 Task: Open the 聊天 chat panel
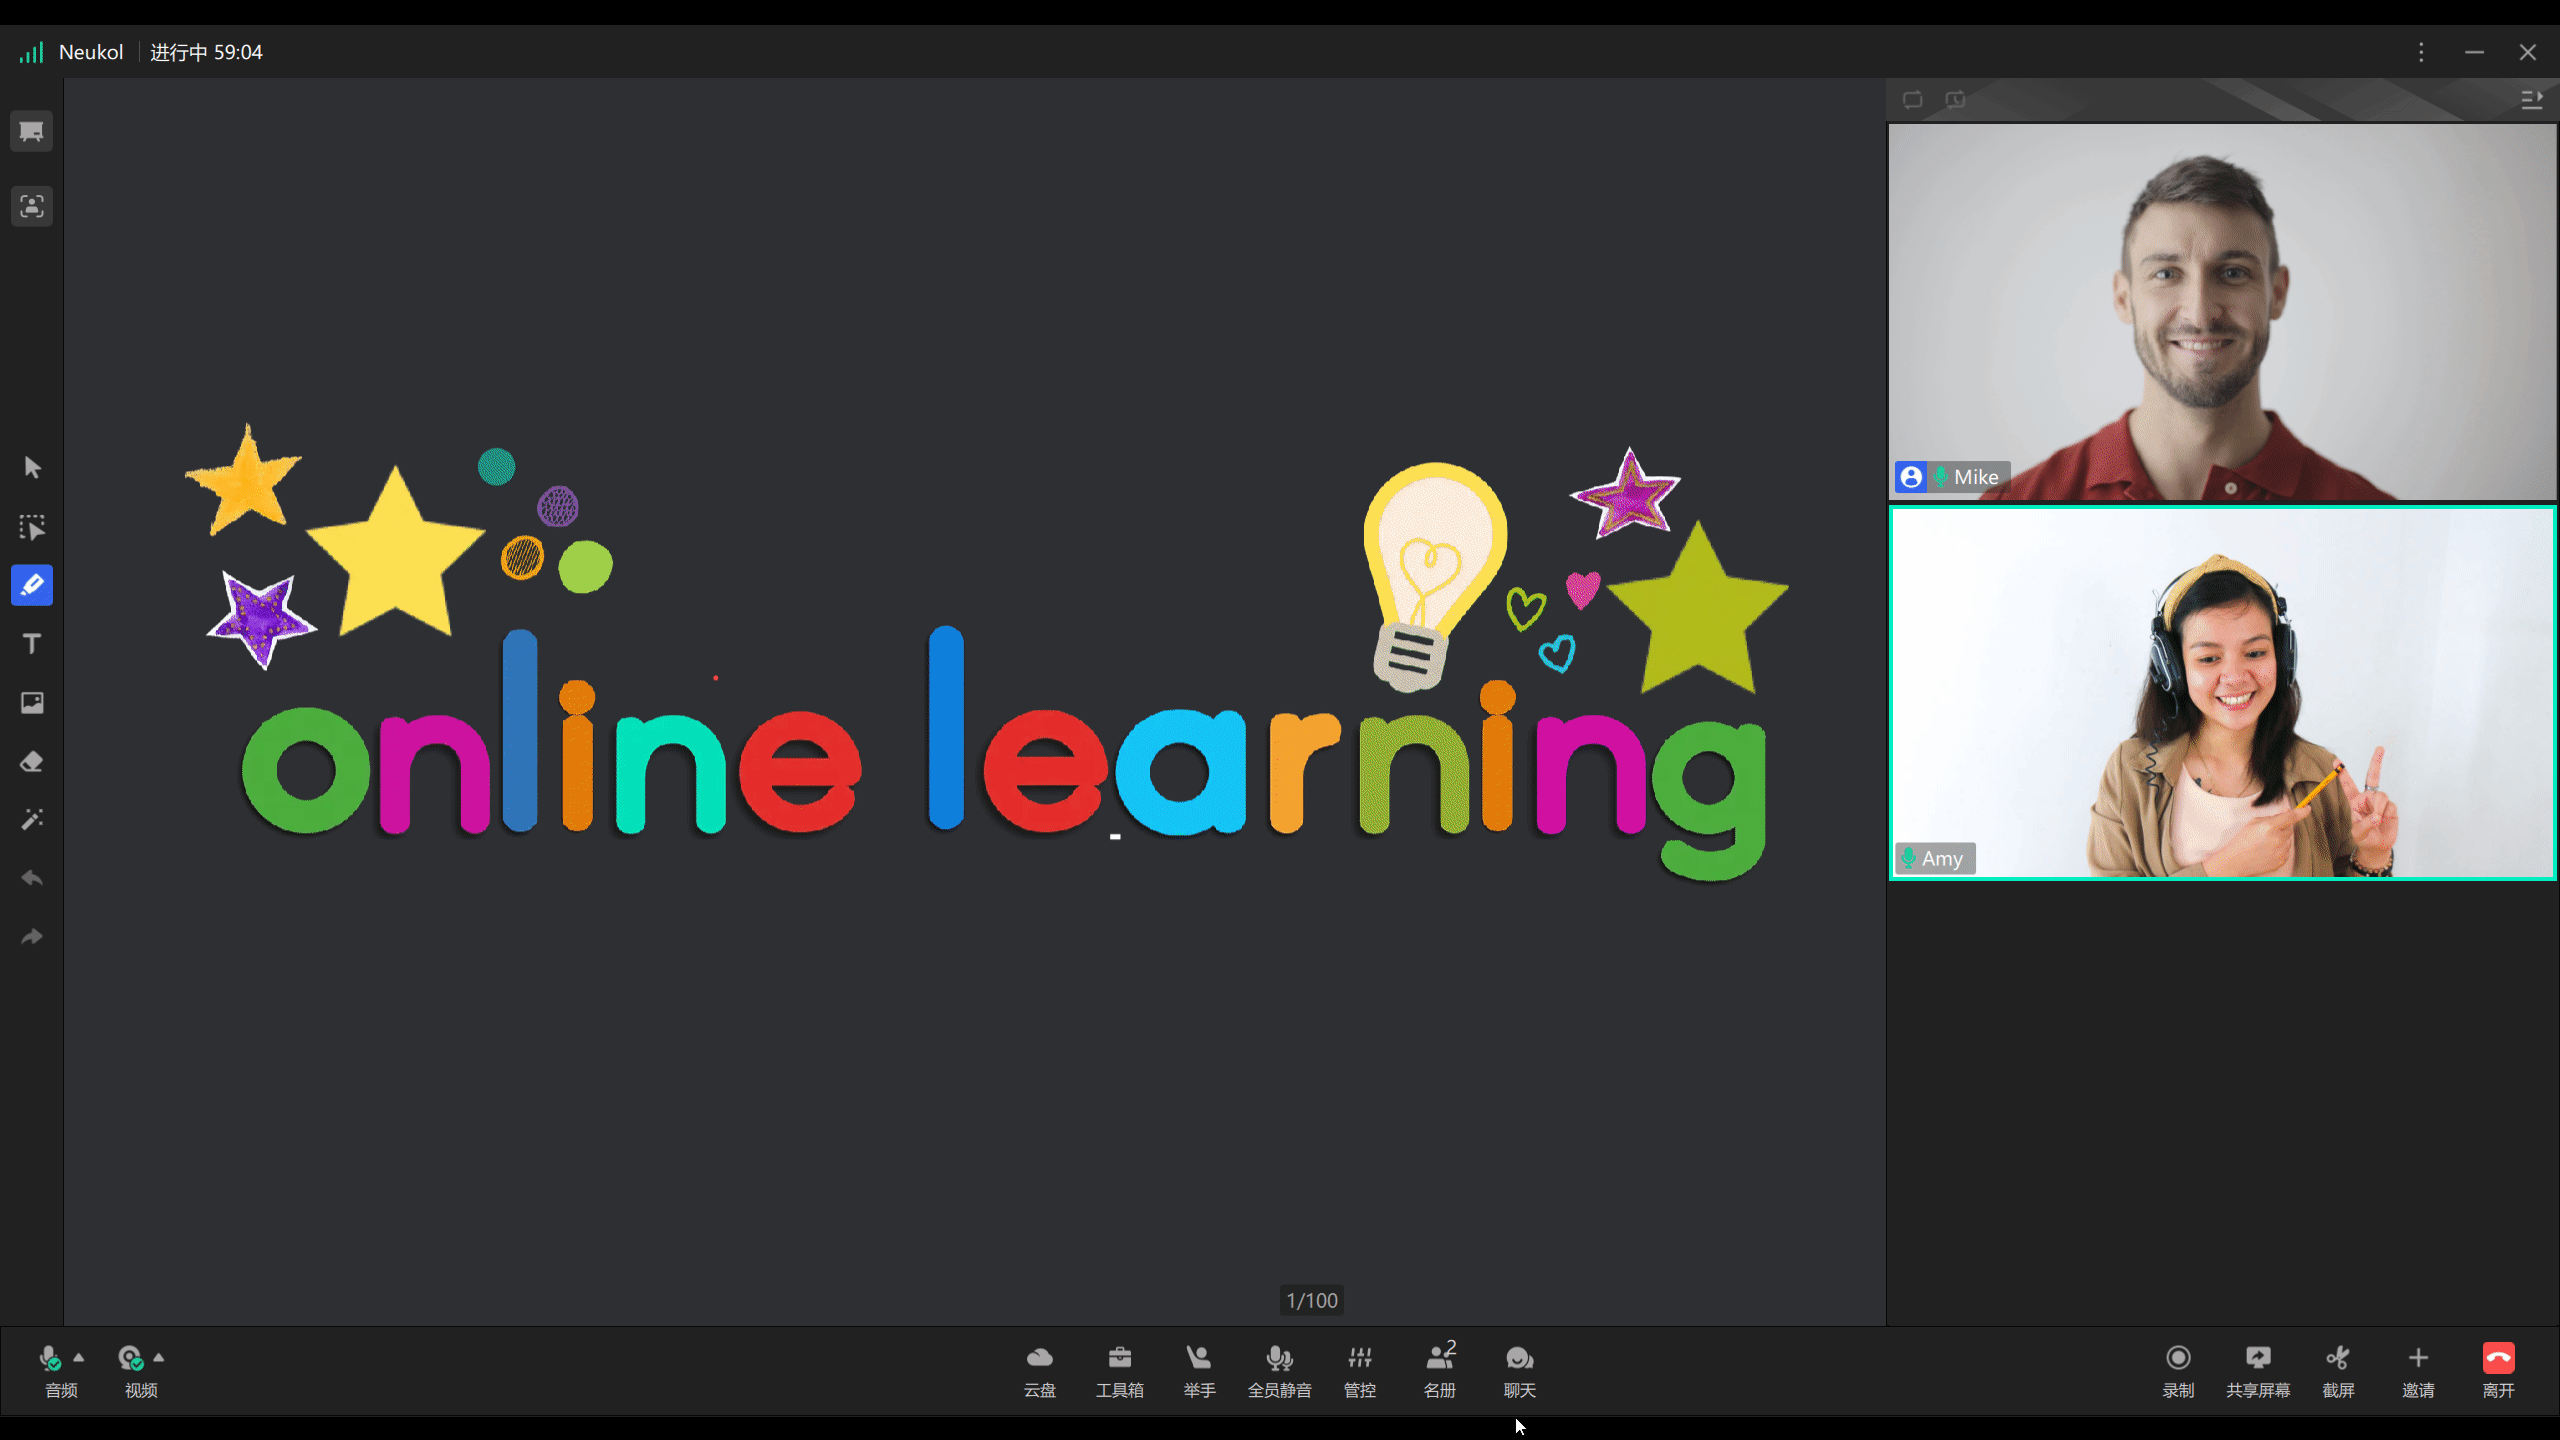point(1520,1371)
